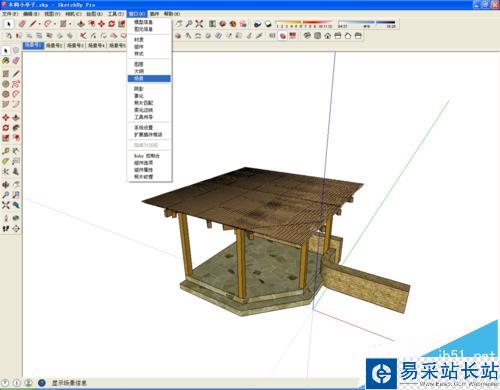
Task: Choose the Offset tool in left palette
Action: pyautogui.click(x=16, y=138)
